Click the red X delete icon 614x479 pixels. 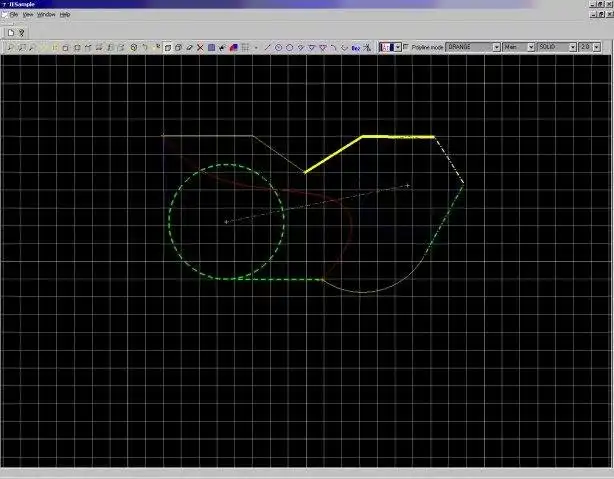point(200,47)
